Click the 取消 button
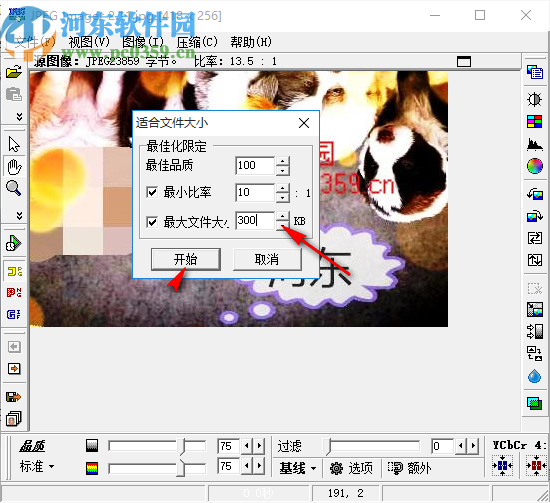 [x=267, y=259]
